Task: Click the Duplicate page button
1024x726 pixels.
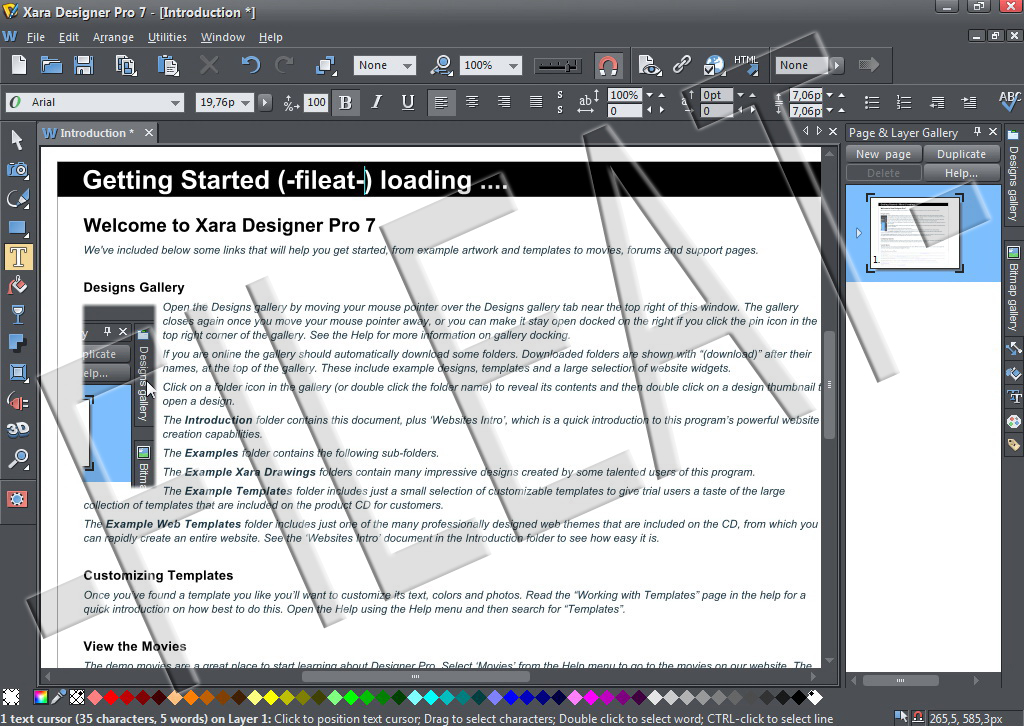Action: coord(961,154)
